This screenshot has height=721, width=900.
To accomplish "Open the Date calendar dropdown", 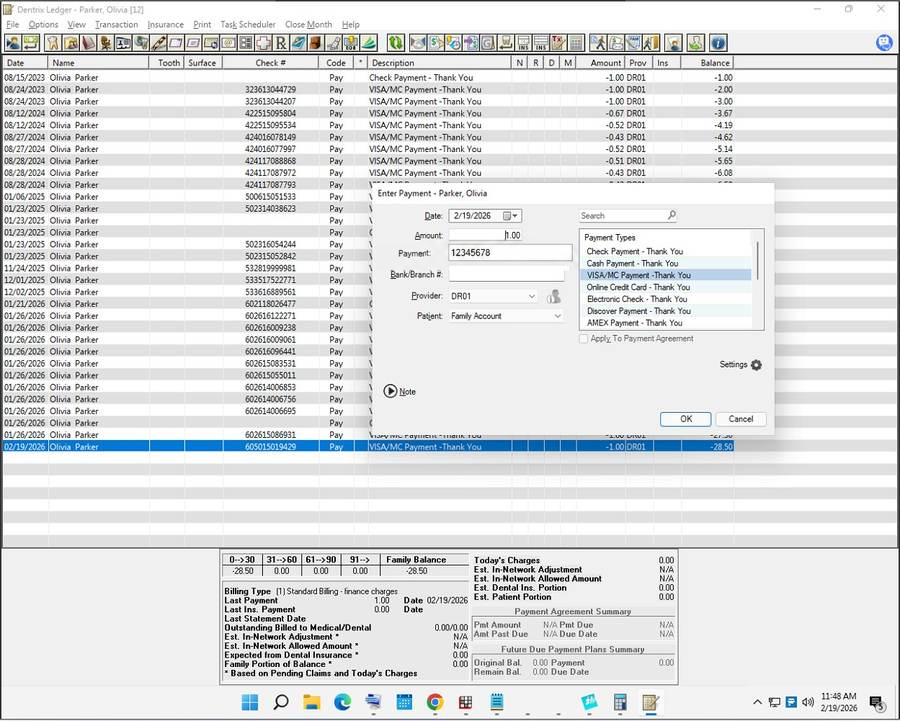I will [x=511, y=216].
